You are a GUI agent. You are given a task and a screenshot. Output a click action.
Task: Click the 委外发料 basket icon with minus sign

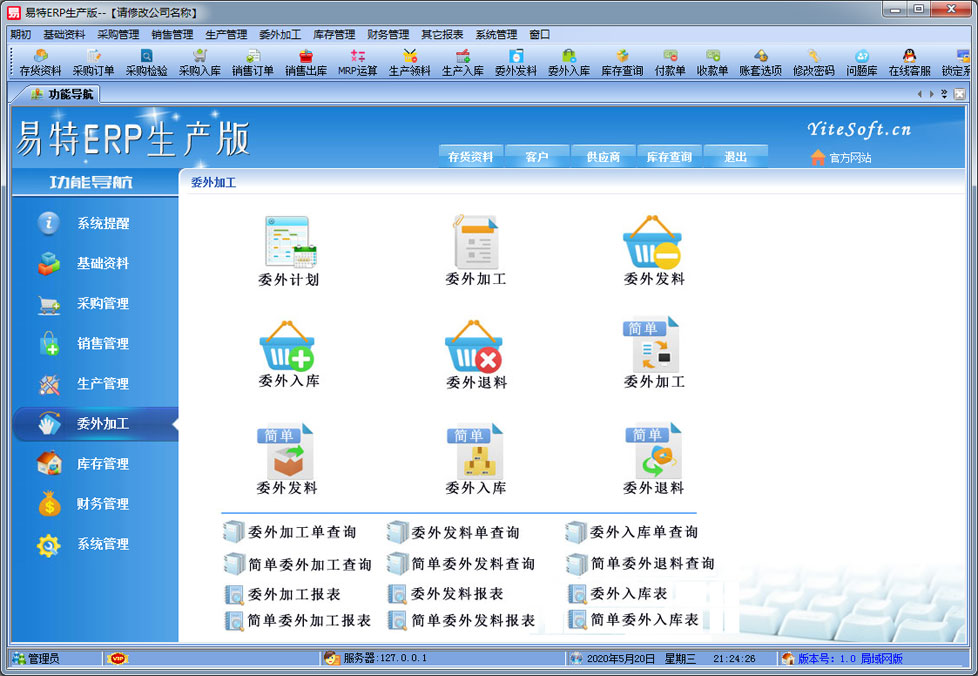(653, 243)
